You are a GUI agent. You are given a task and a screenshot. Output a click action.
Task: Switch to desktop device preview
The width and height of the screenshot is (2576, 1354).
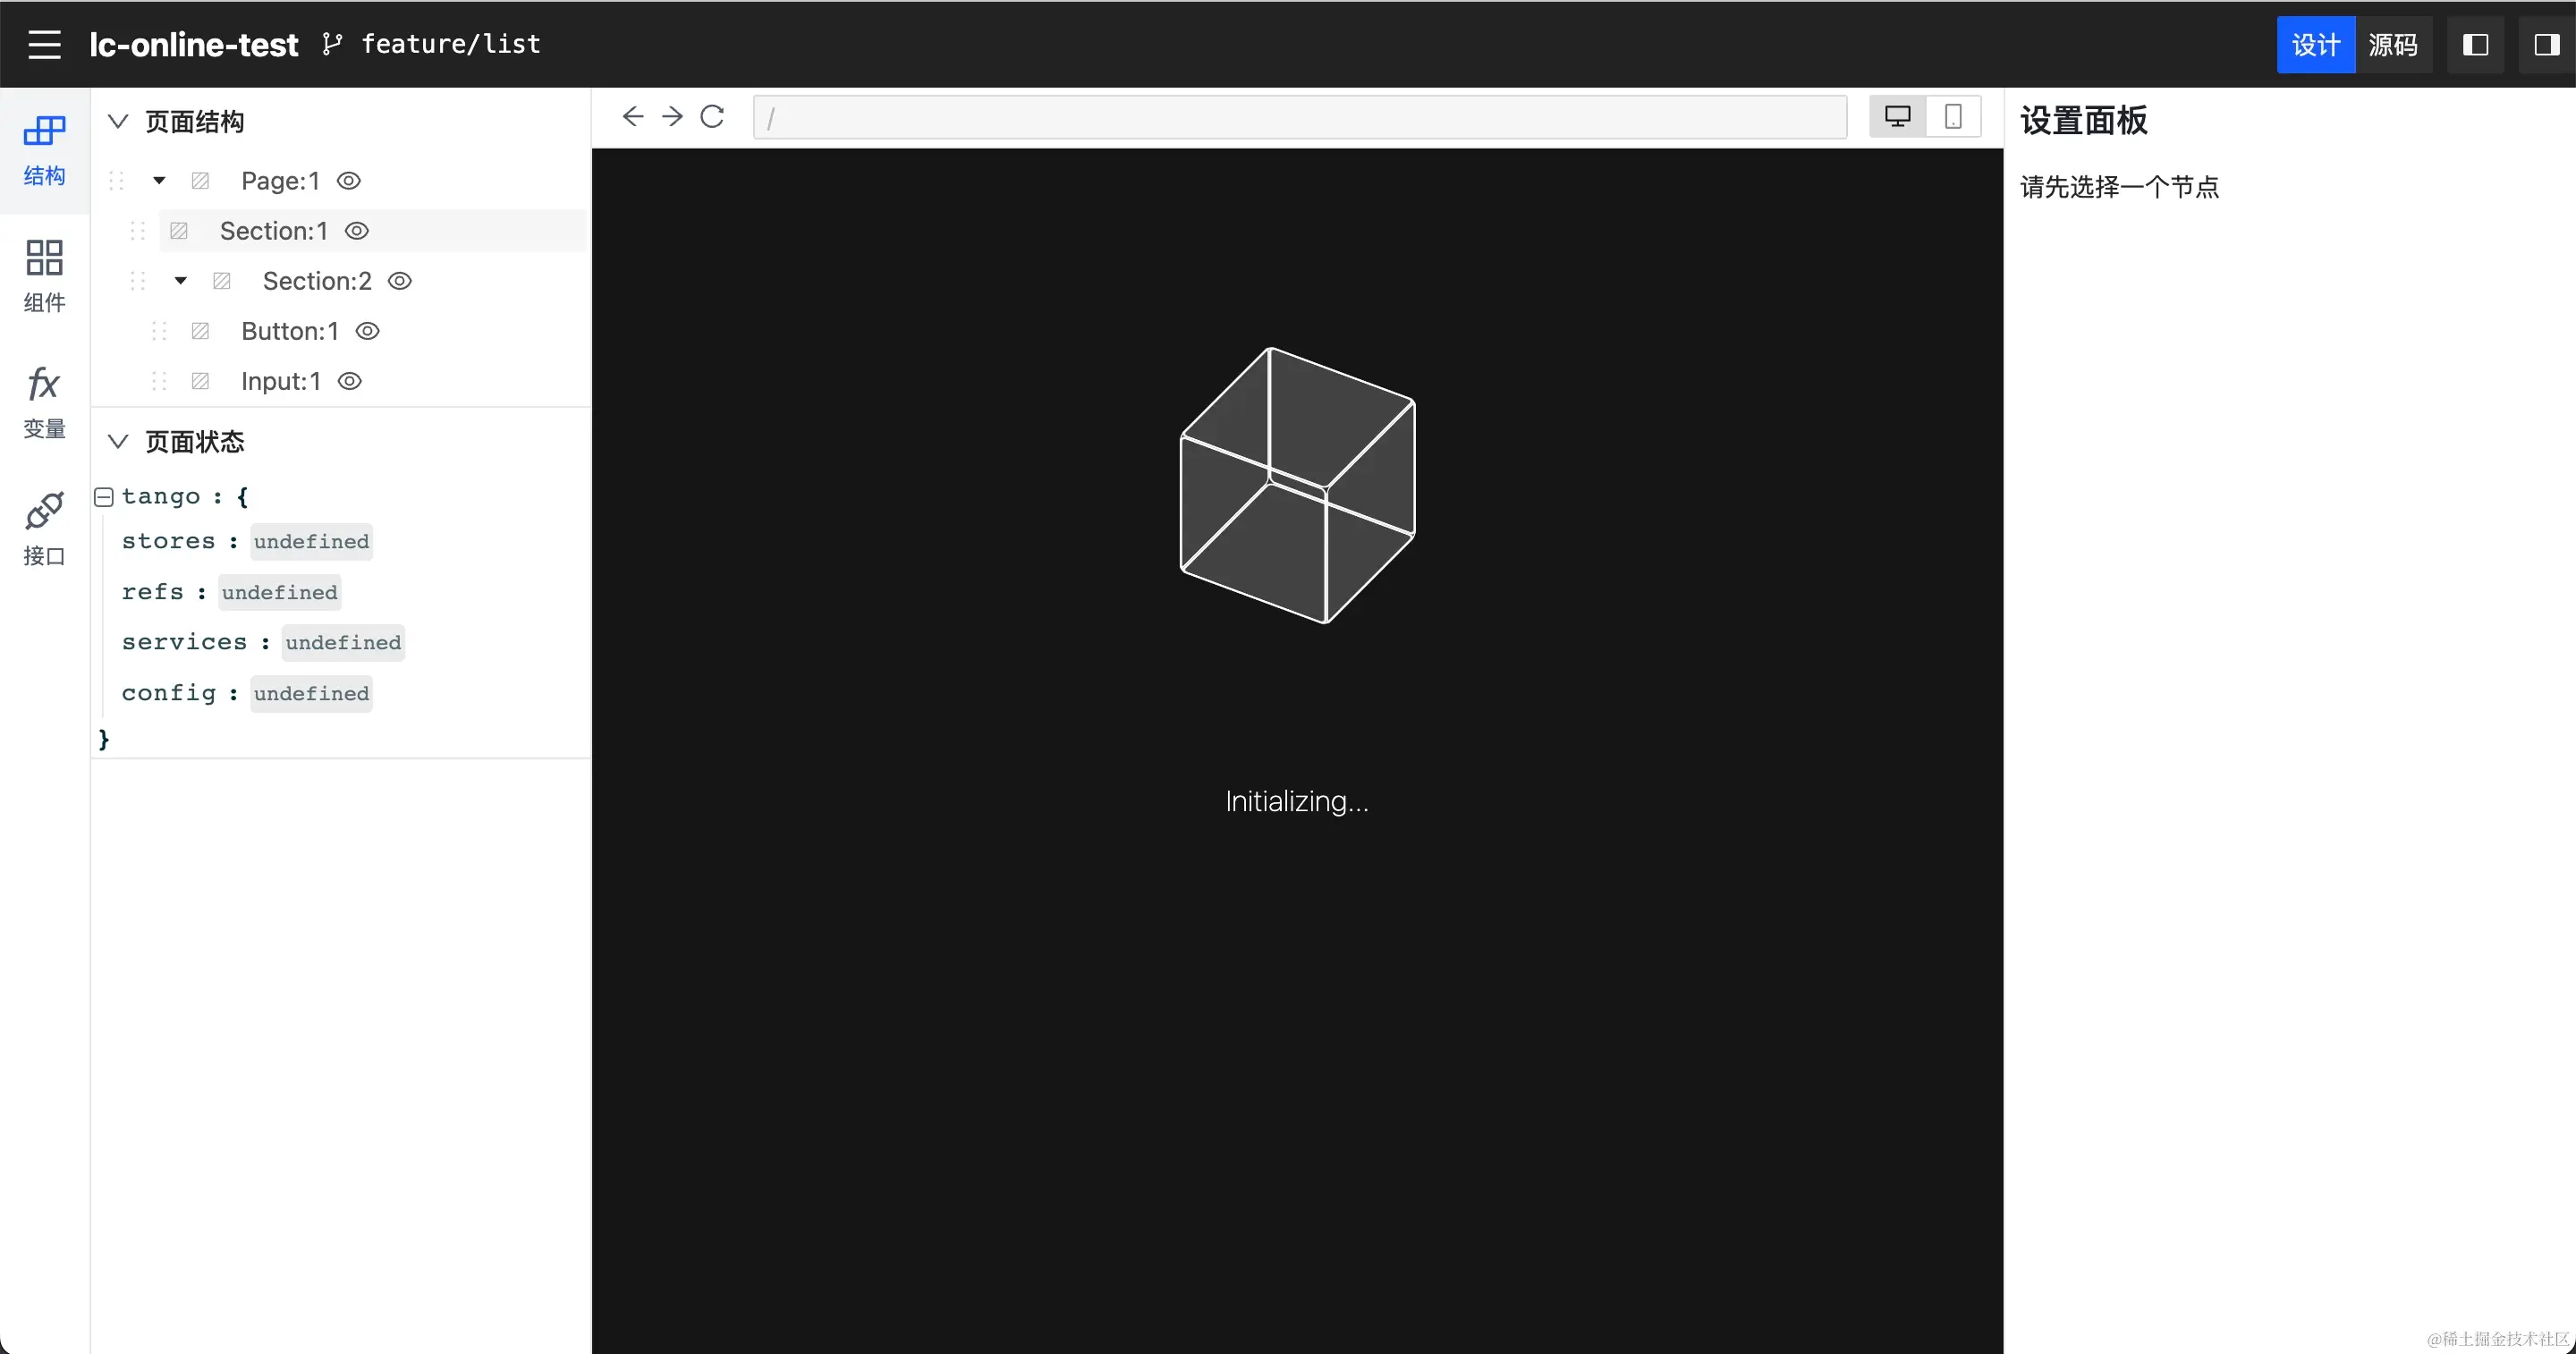point(1897,117)
